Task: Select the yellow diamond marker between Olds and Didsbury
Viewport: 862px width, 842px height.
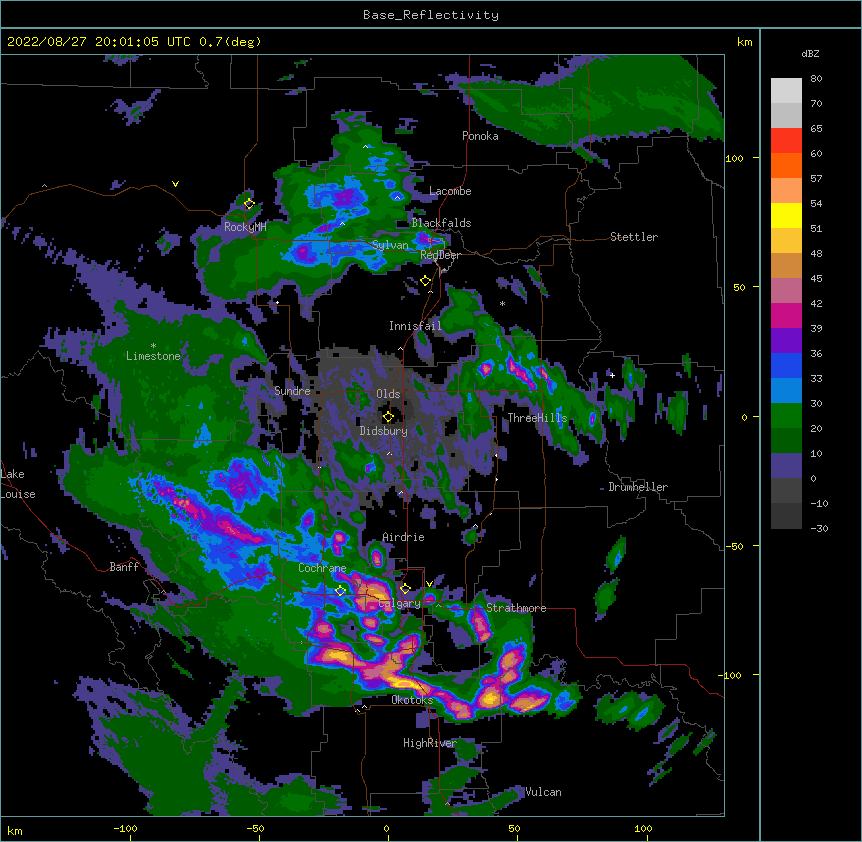Action: 388,417
